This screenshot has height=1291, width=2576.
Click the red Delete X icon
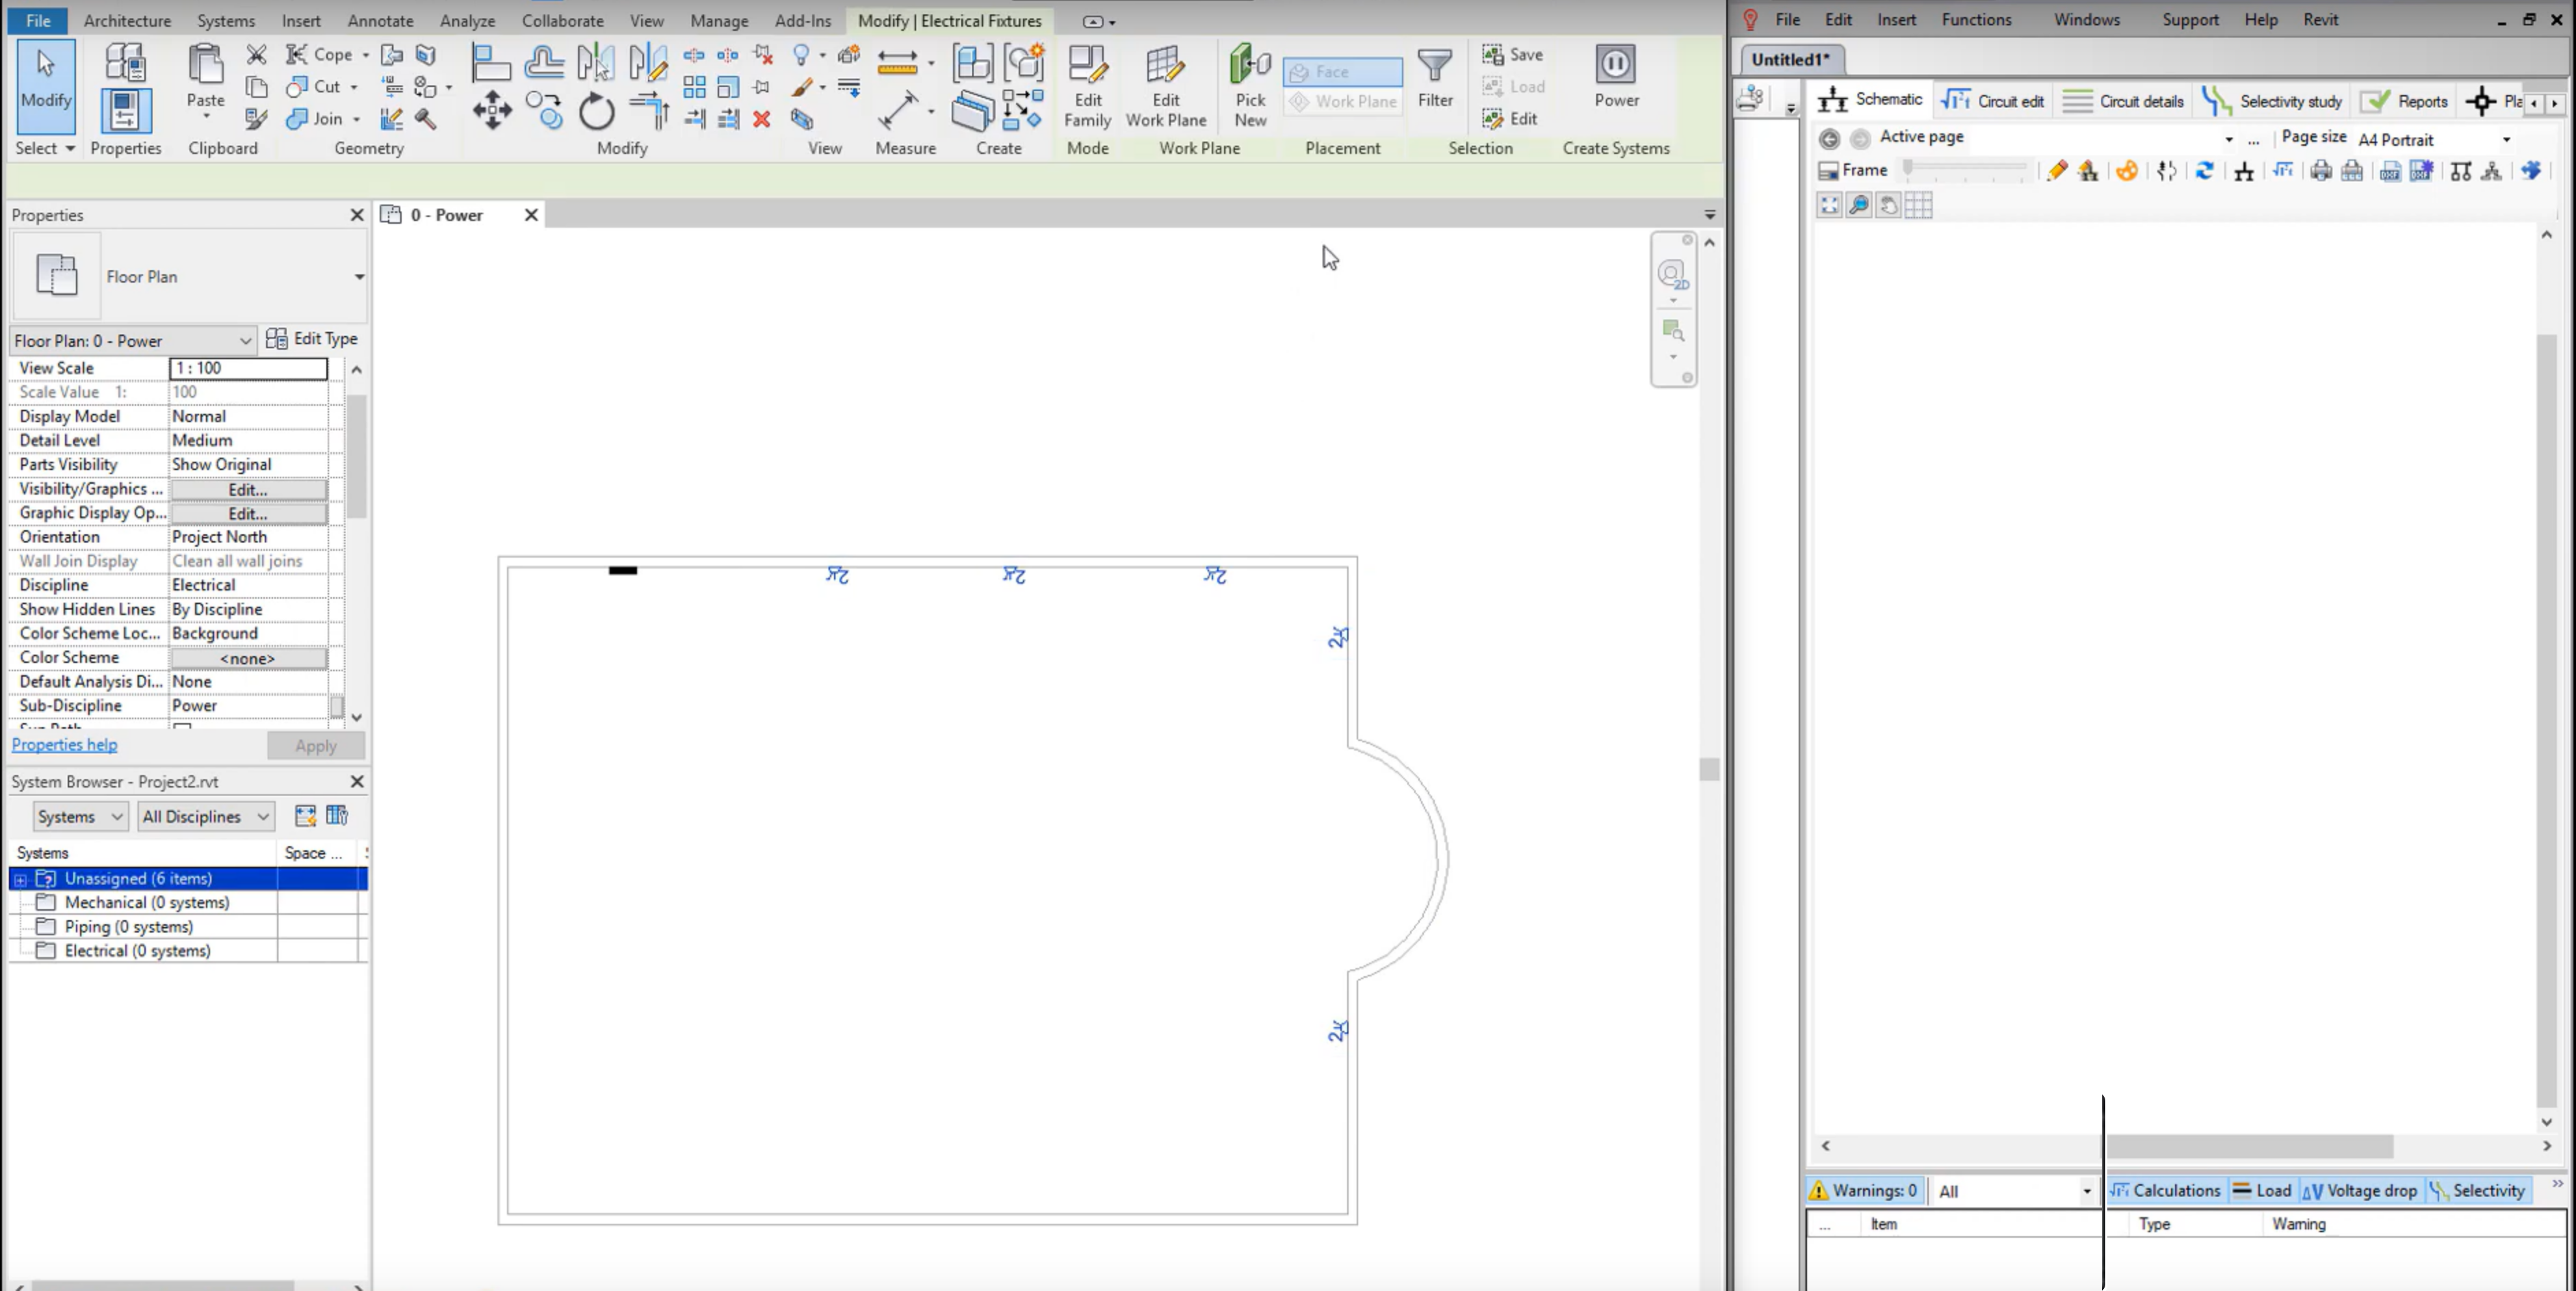coord(761,119)
